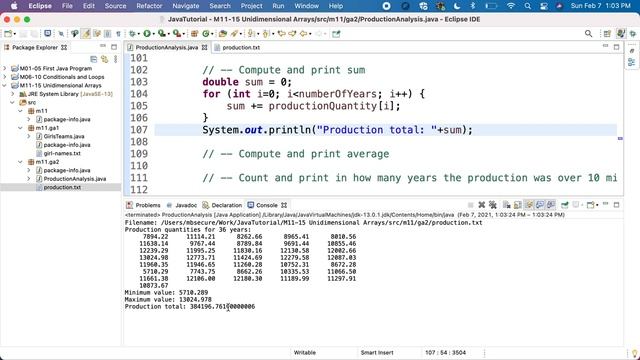Collapse the src folder node
The height and width of the screenshot is (360, 640).
(13, 102)
